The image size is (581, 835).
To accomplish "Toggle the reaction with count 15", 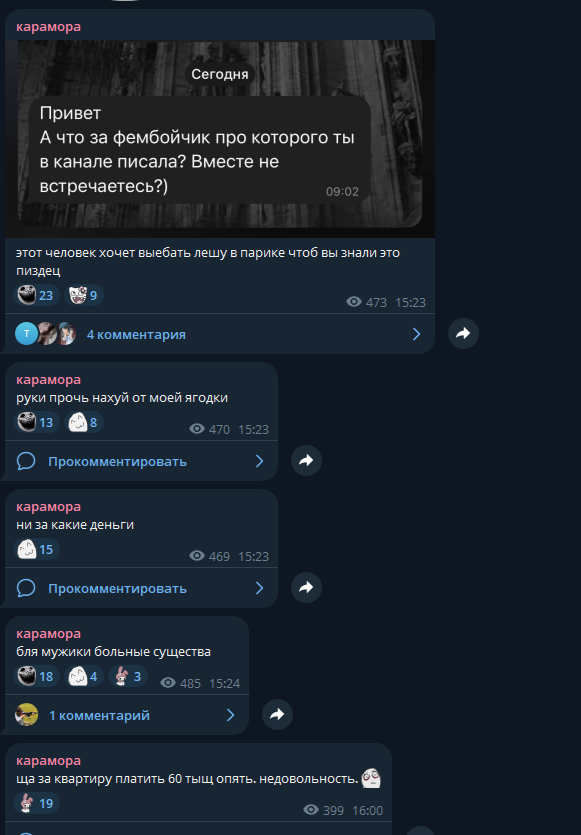I will point(36,549).
